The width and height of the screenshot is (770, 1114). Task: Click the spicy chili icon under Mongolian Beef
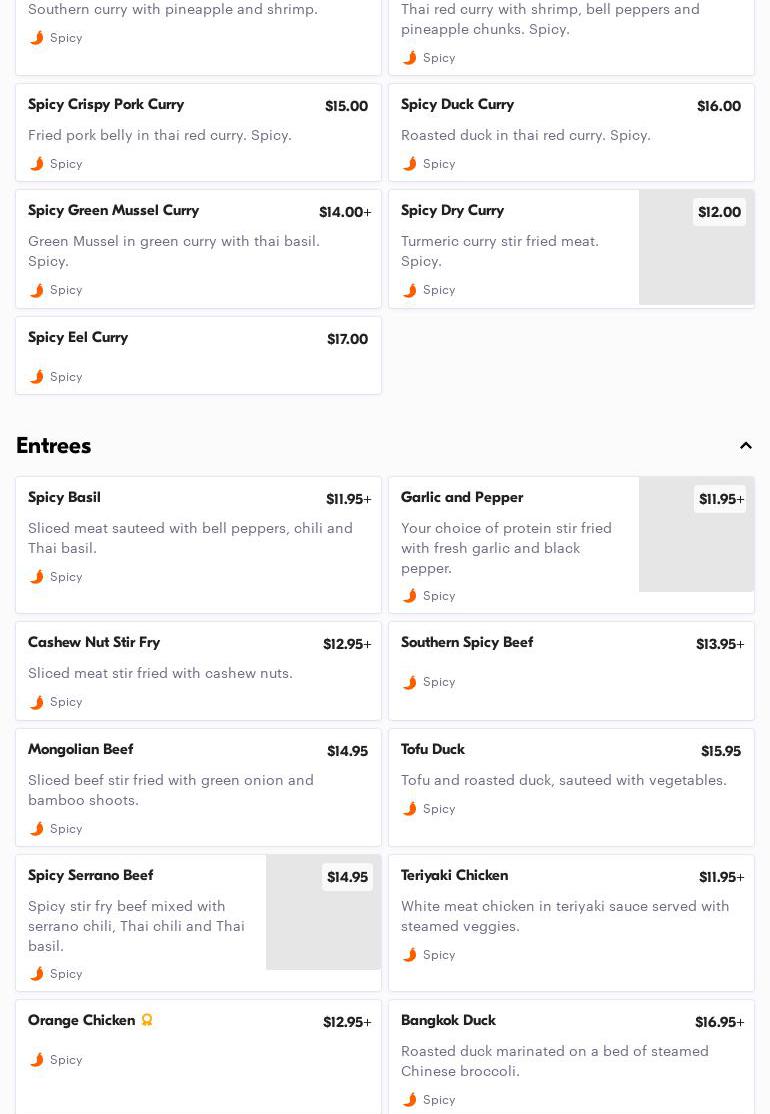37,829
